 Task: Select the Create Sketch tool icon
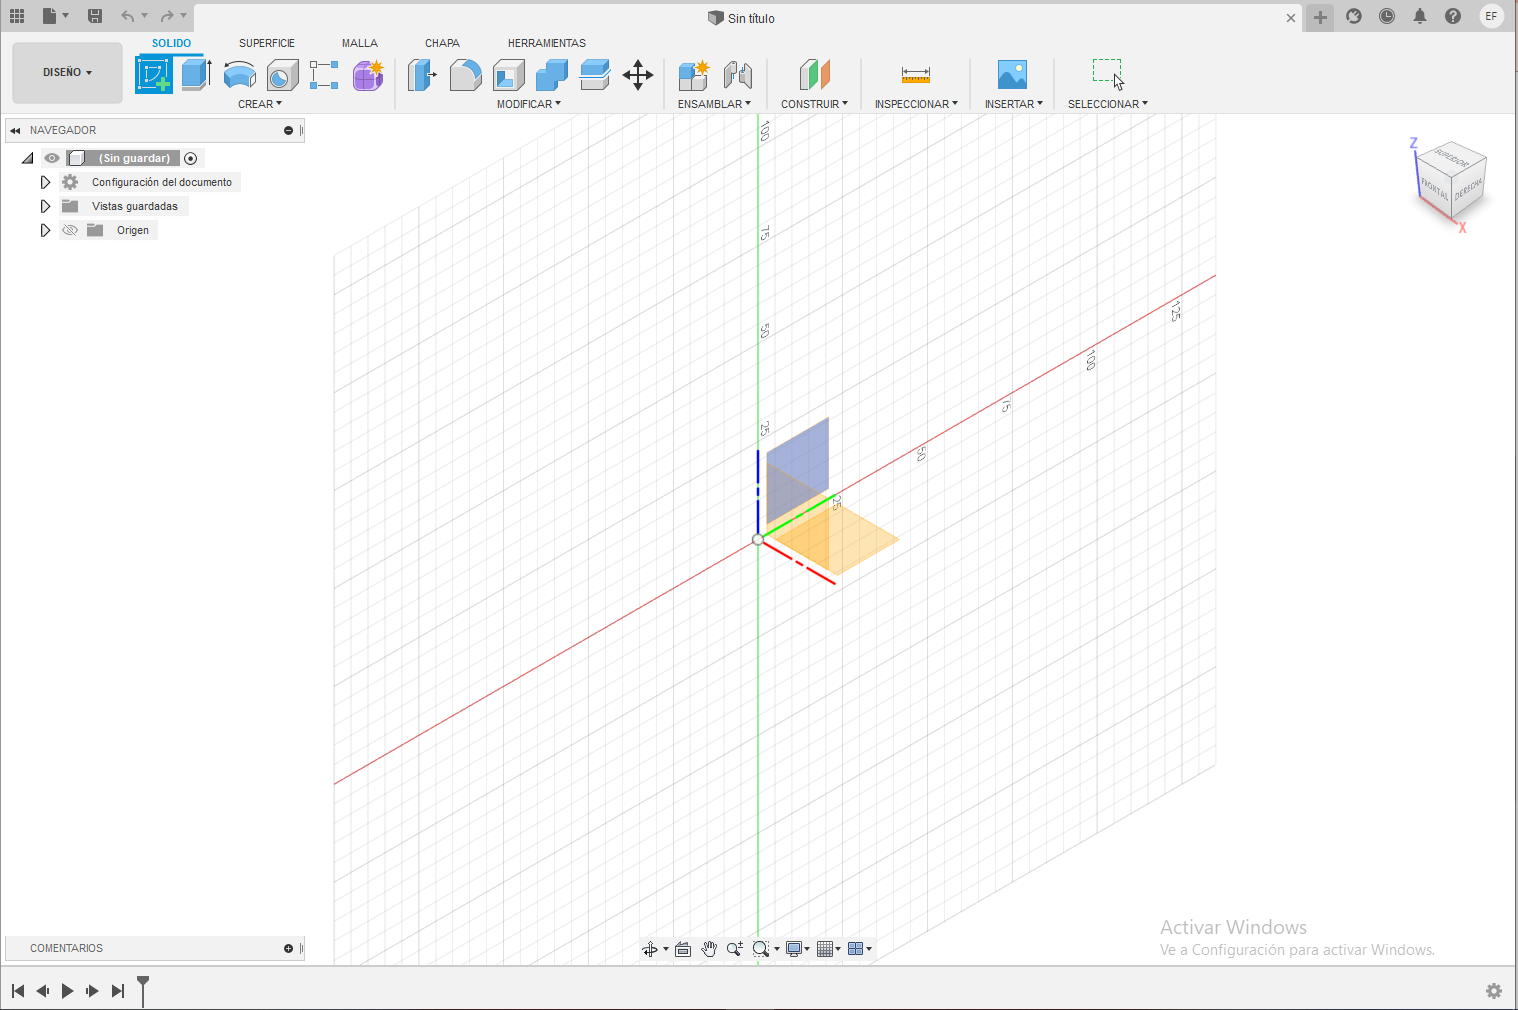[x=154, y=75]
